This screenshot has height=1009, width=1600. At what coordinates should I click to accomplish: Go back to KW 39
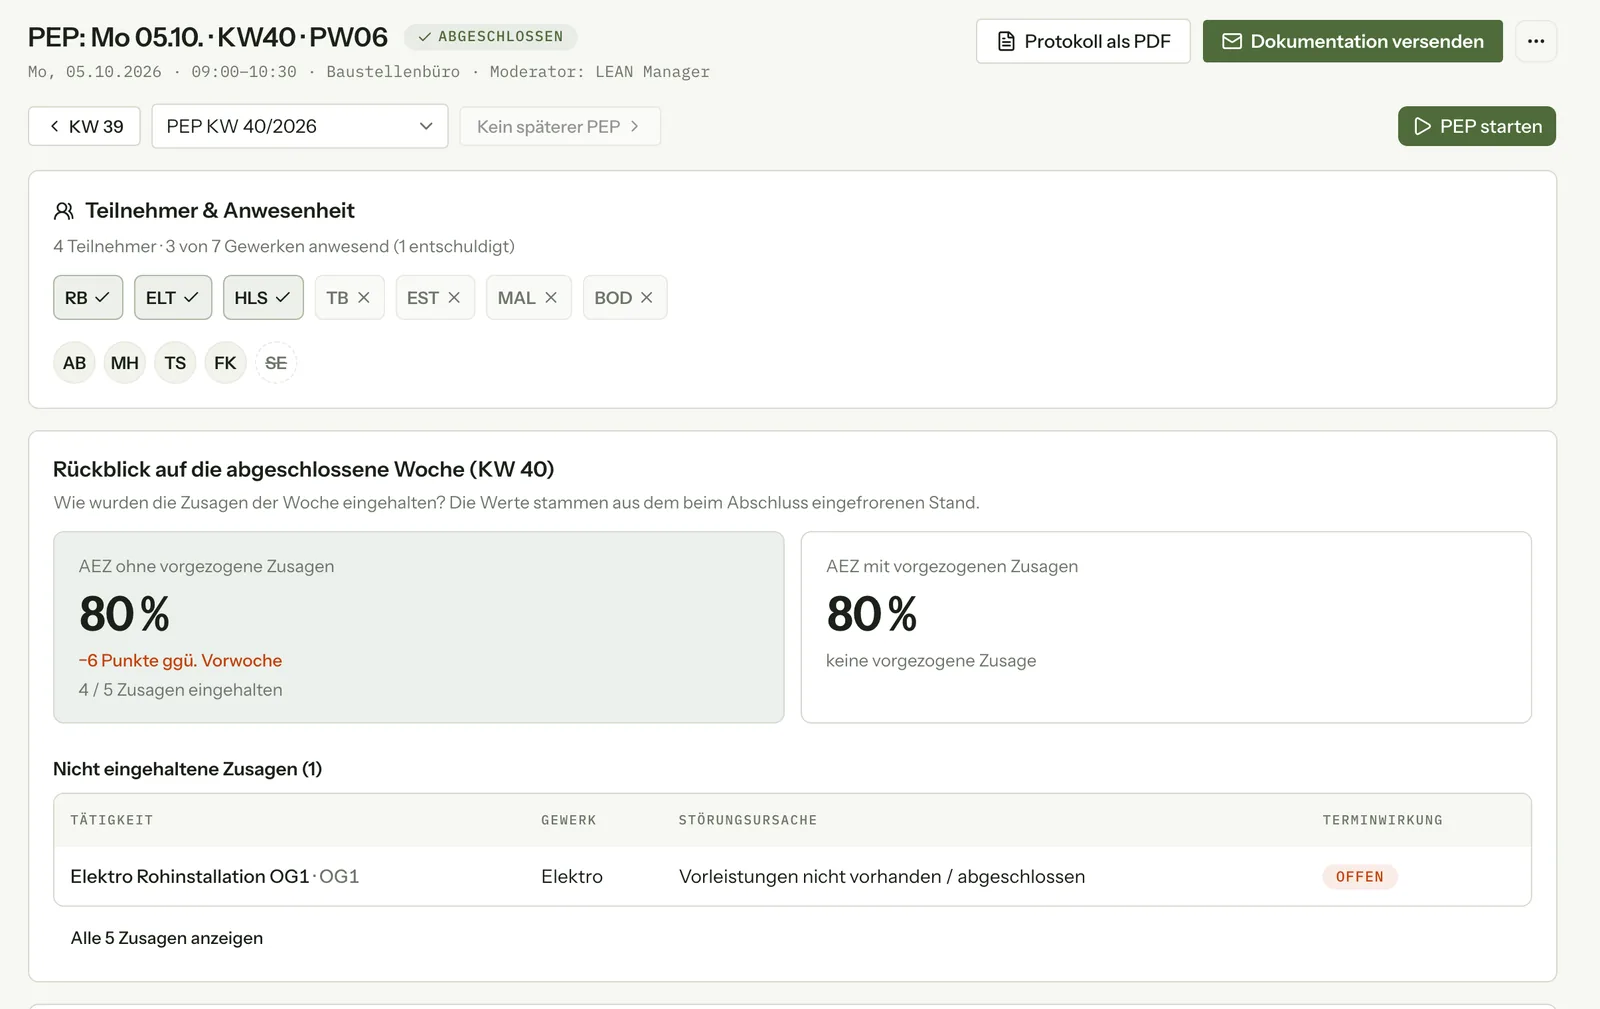click(x=85, y=126)
